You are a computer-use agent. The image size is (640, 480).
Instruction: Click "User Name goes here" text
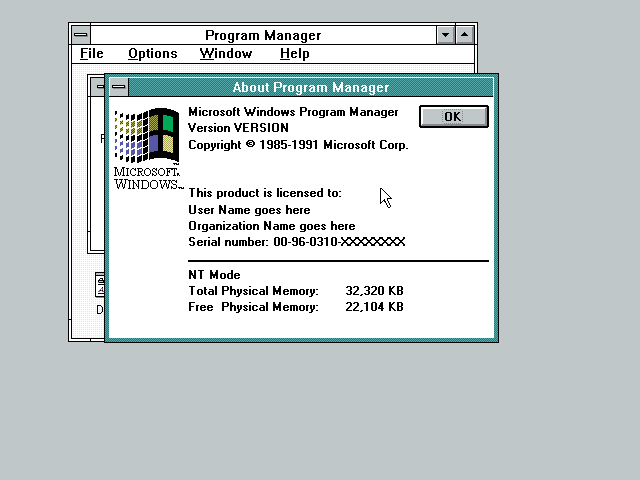(x=249, y=210)
